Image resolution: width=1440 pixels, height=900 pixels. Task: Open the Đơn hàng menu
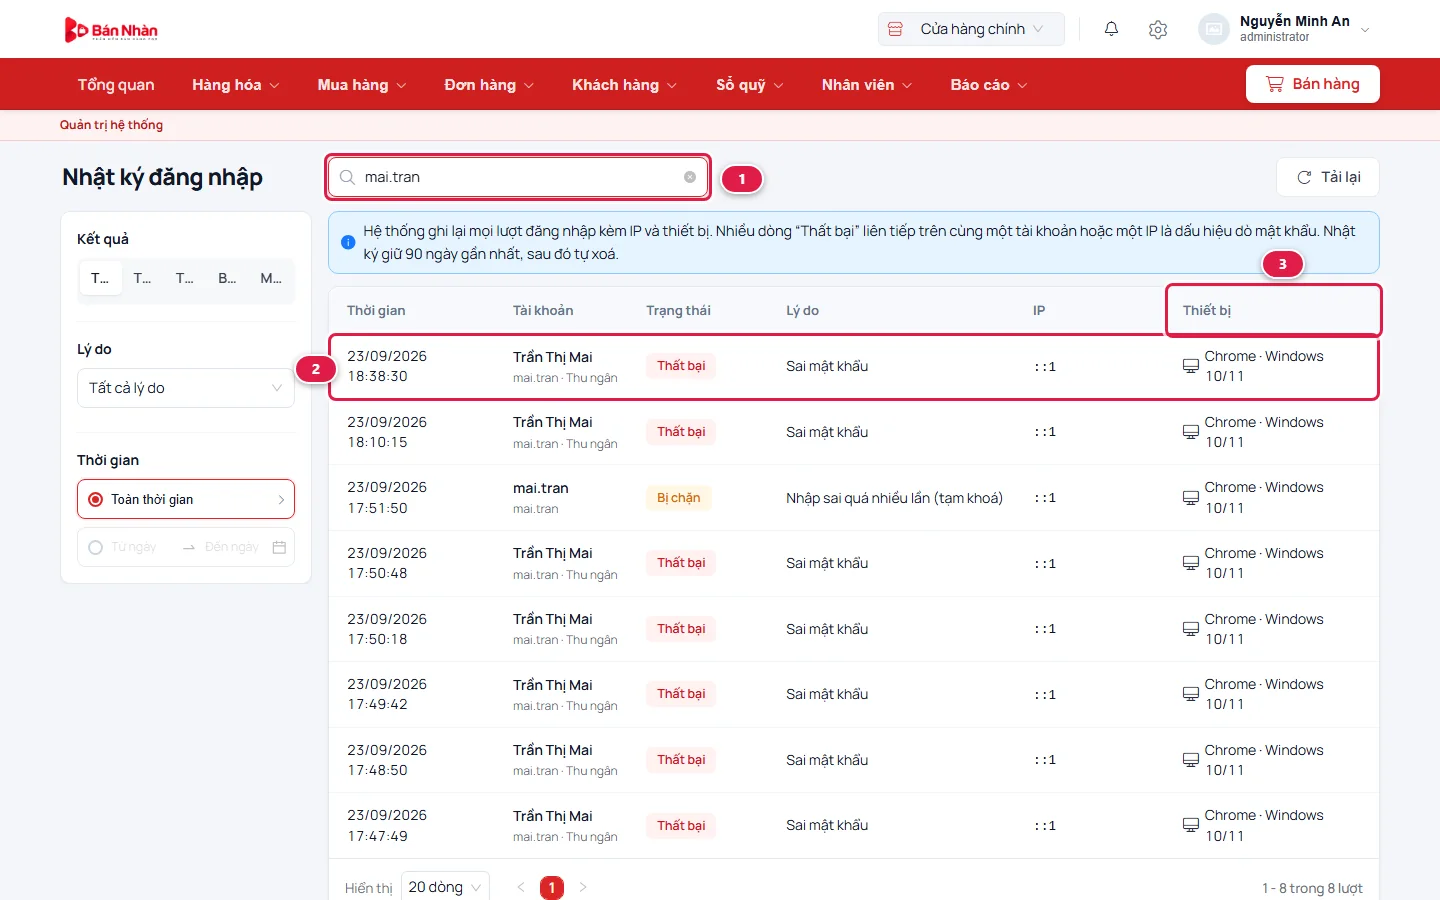point(489,85)
